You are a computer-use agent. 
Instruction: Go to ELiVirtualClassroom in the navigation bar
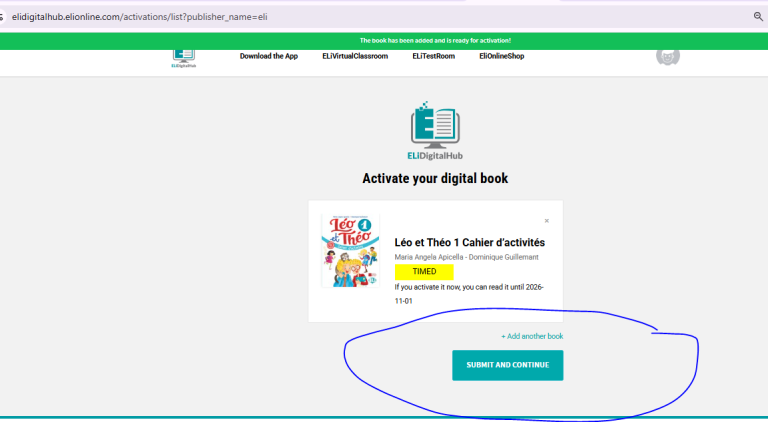coord(355,56)
